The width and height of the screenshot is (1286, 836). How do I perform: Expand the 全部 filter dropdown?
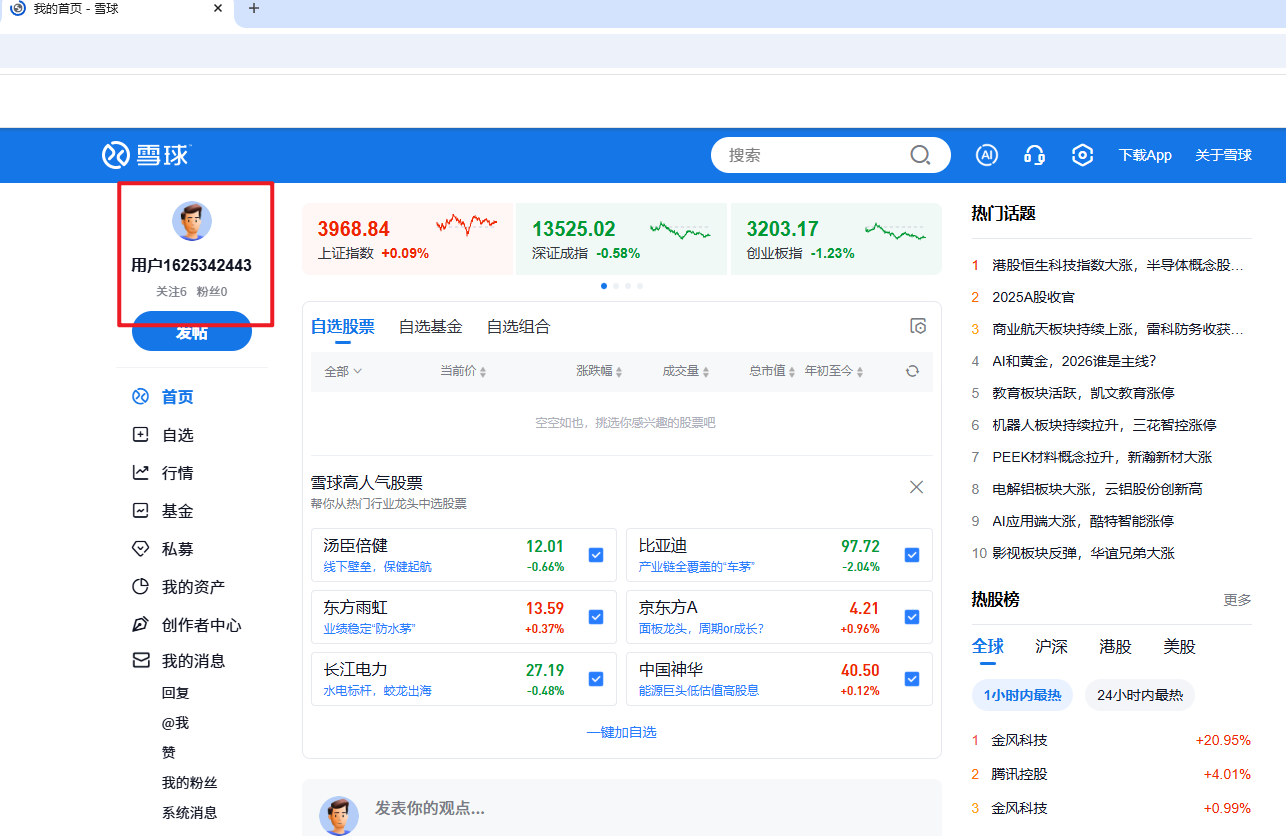pos(343,371)
